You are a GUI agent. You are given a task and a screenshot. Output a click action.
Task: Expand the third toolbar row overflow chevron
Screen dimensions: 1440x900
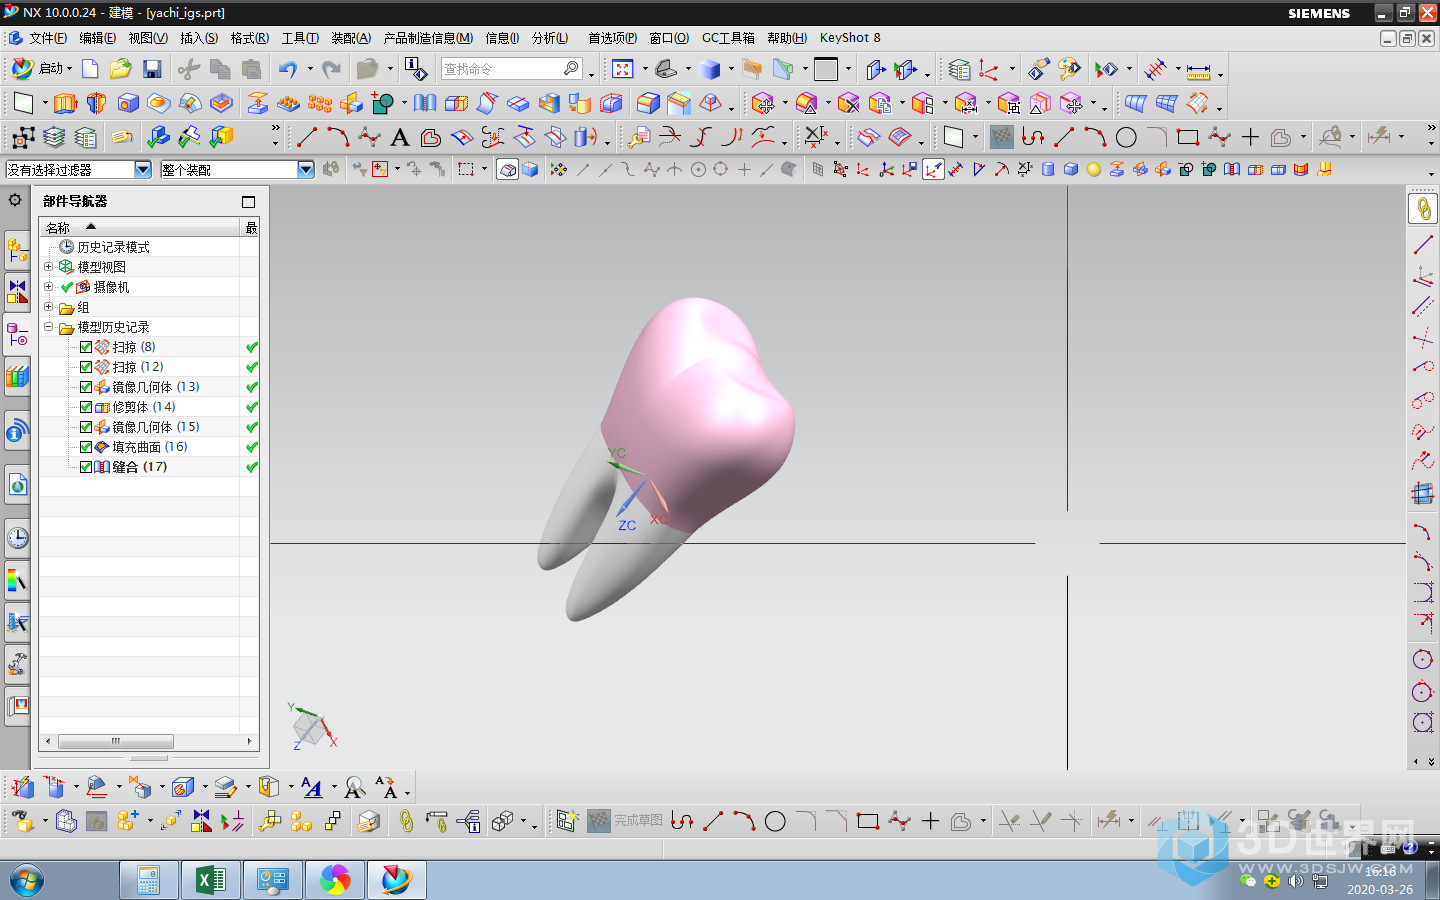pos(1431,129)
